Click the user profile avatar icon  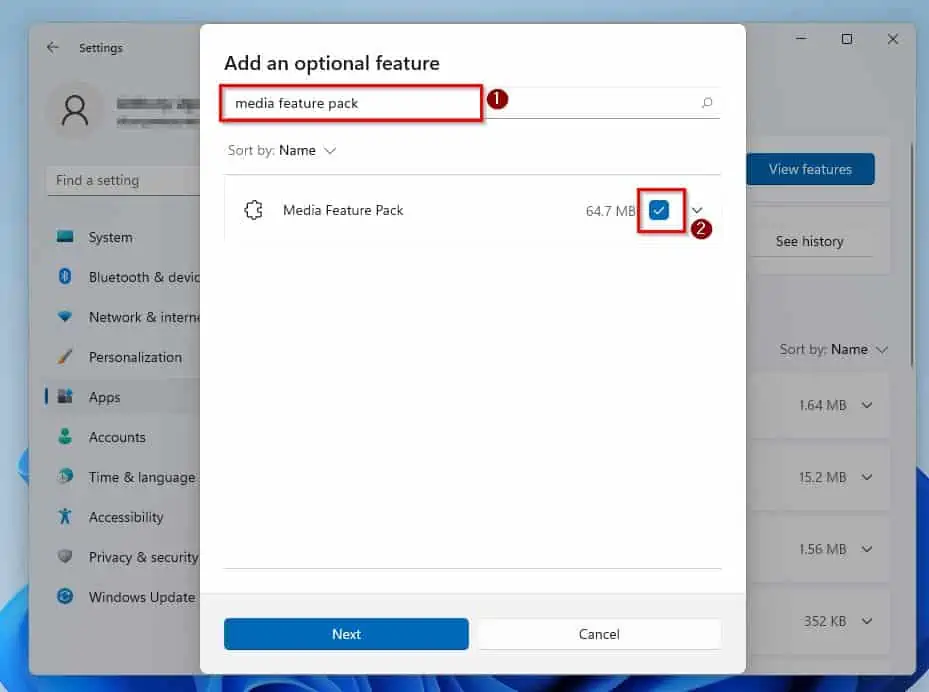click(75, 111)
